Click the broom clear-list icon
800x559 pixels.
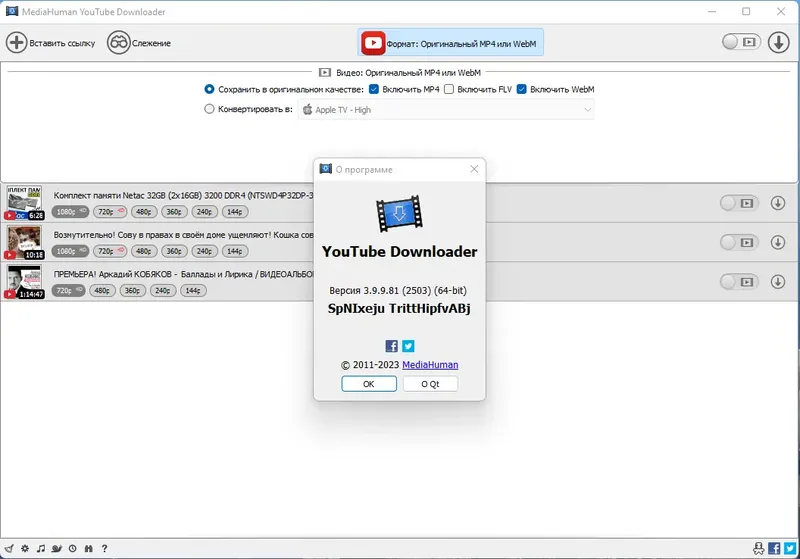(9, 548)
